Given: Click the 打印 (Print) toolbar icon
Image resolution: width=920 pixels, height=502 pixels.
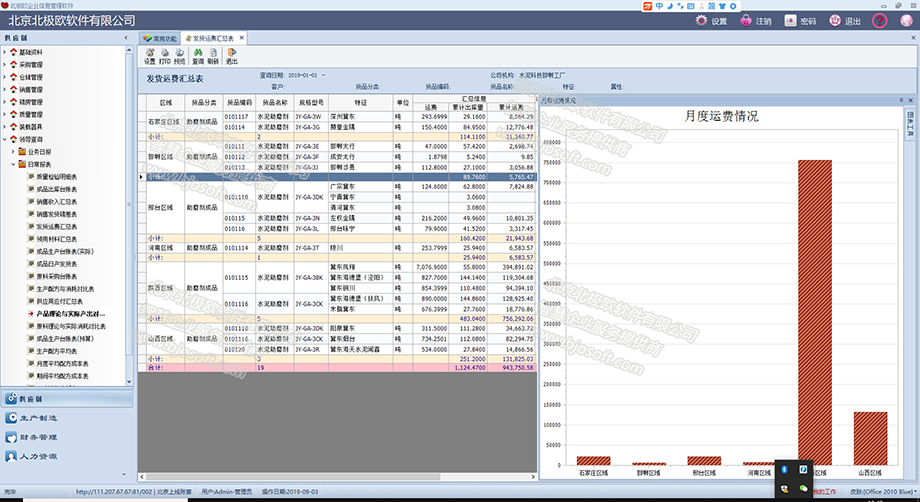Looking at the screenshot, I should pos(165,57).
